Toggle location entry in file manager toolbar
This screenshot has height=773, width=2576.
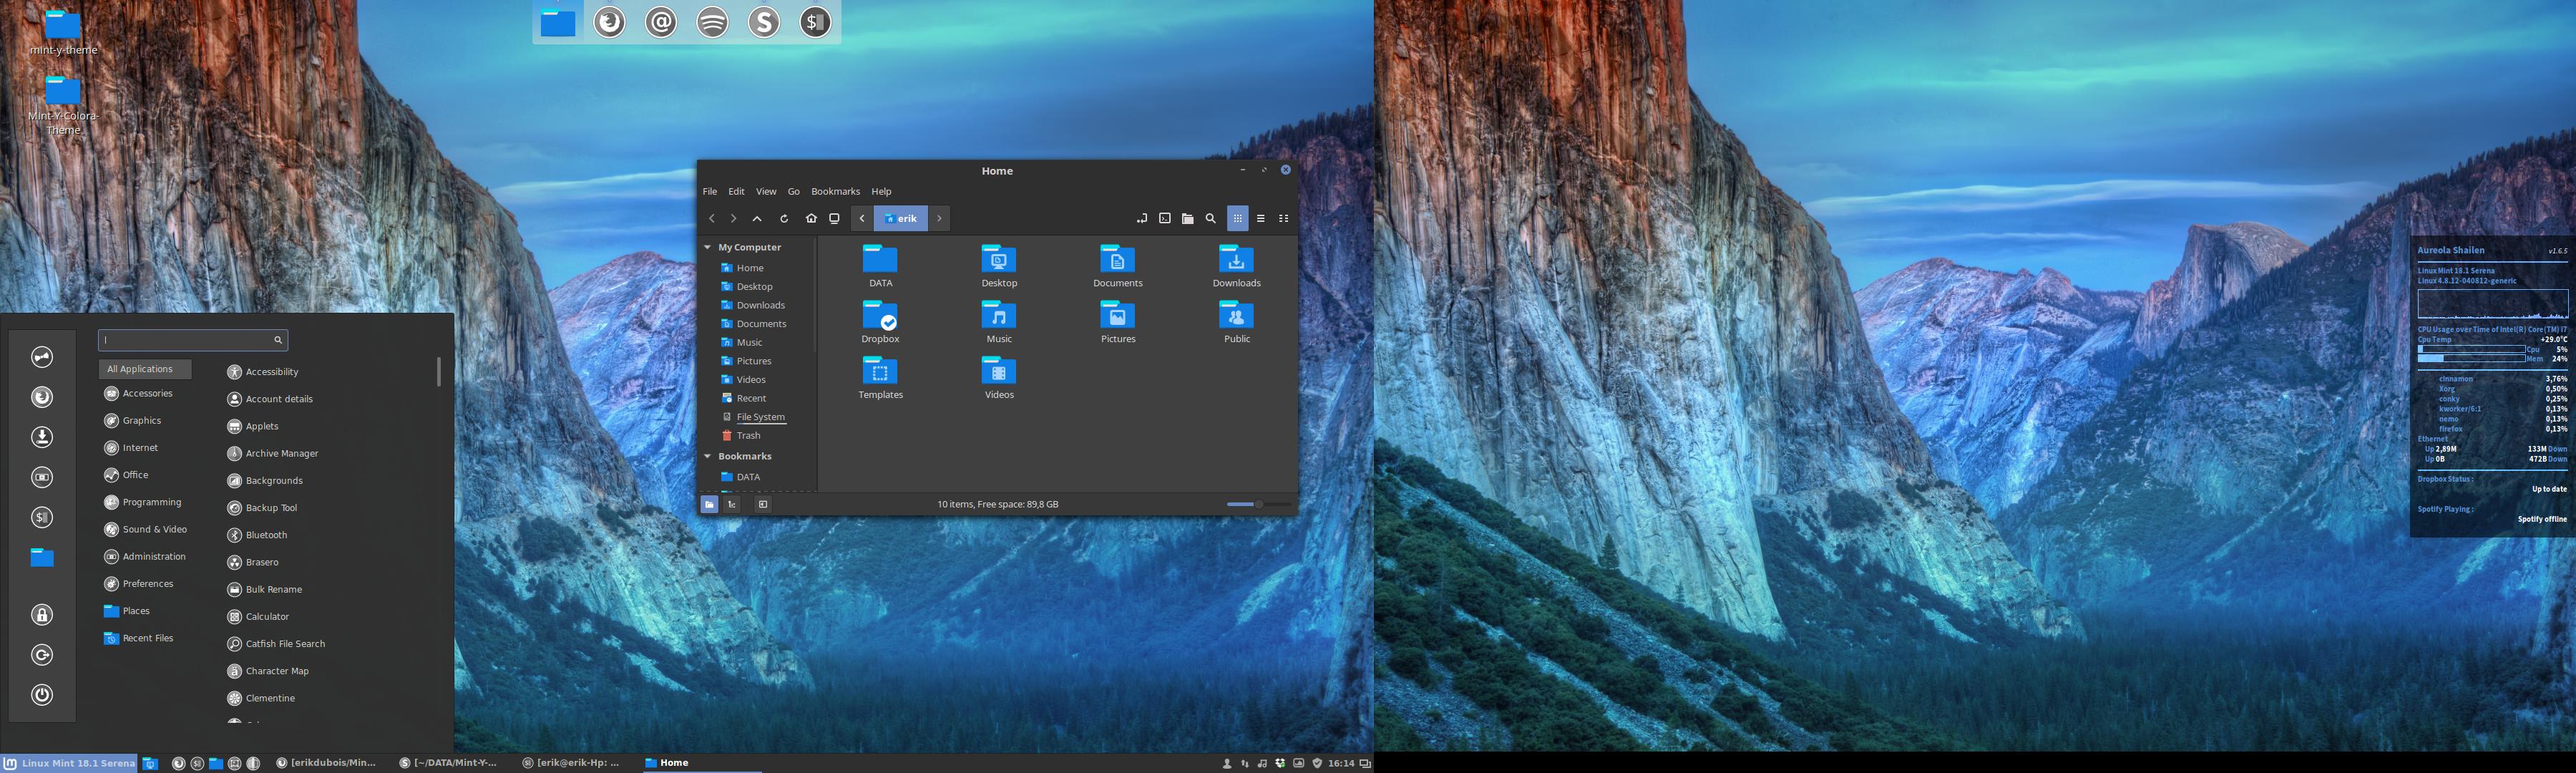coord(1142,218)
